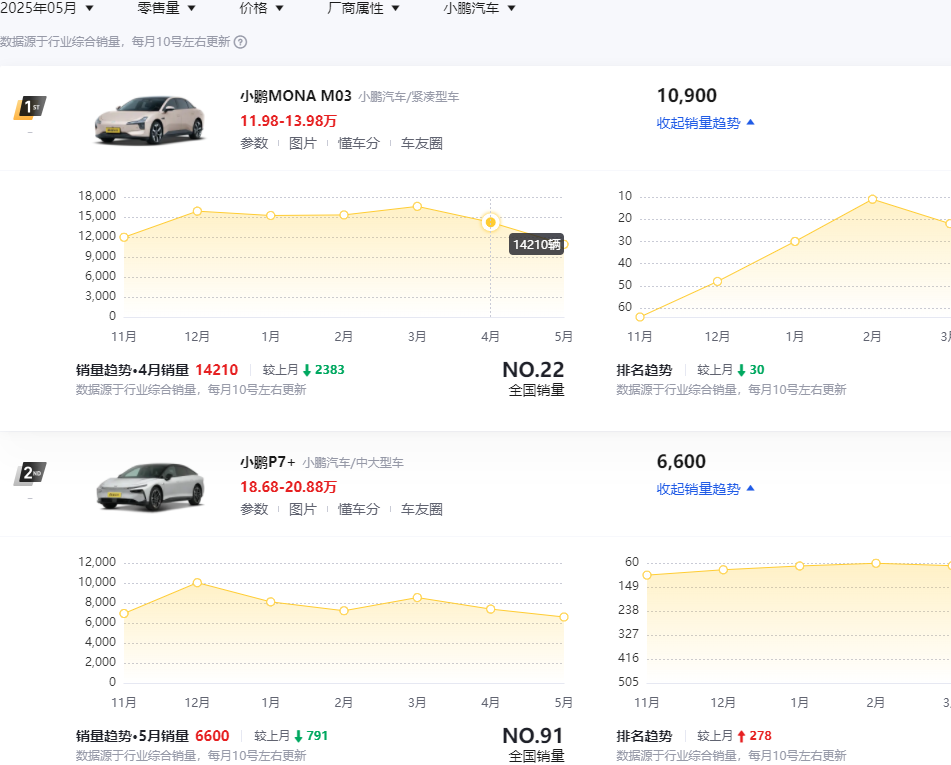This screenshot has width=951, height=765.
Task: Select 1月 point on P7+ sales chart
Action: click(271, 602)
